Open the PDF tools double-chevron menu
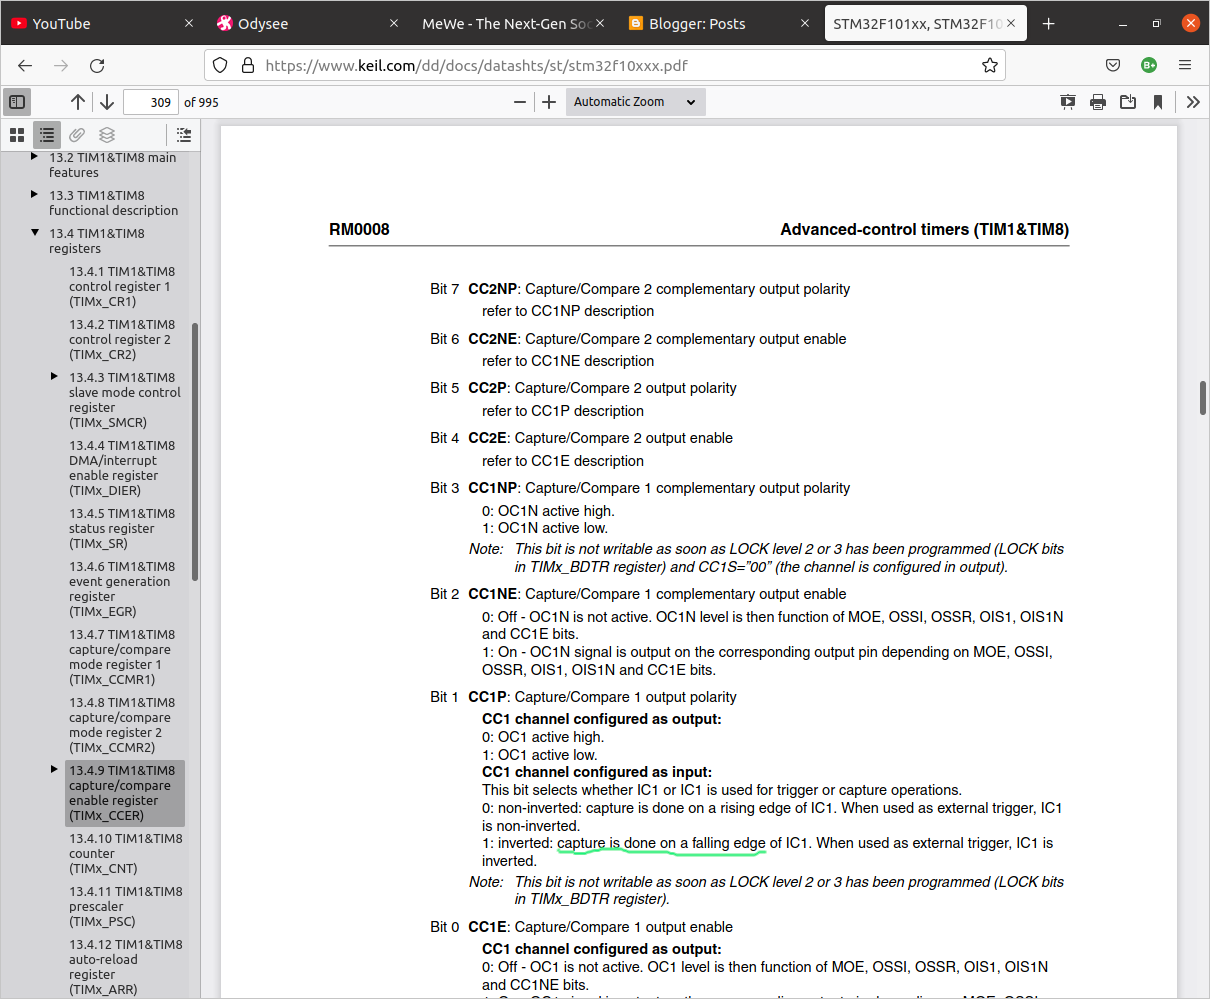1210x999 pixels. click(x=1193, y=102)
